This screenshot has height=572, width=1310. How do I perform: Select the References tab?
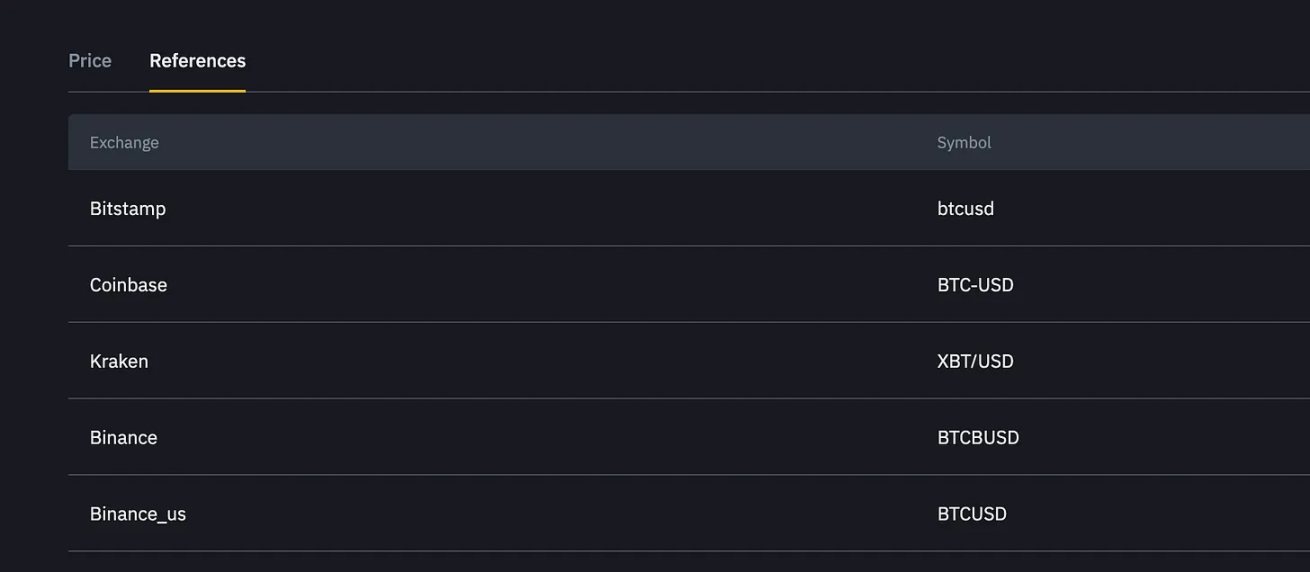197,61
